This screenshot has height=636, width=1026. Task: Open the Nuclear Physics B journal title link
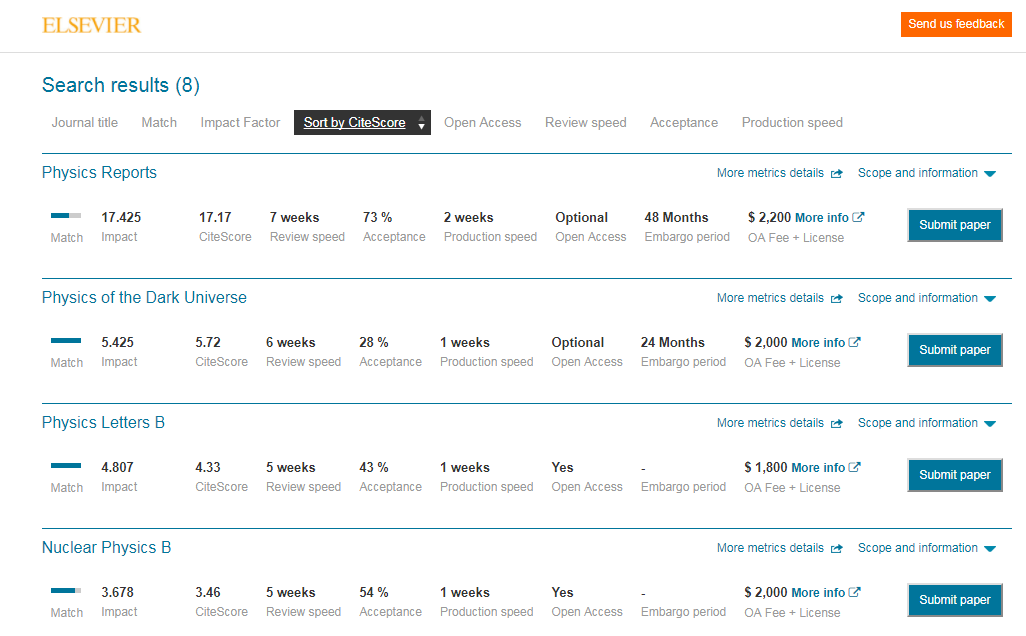tap(107, 547)
